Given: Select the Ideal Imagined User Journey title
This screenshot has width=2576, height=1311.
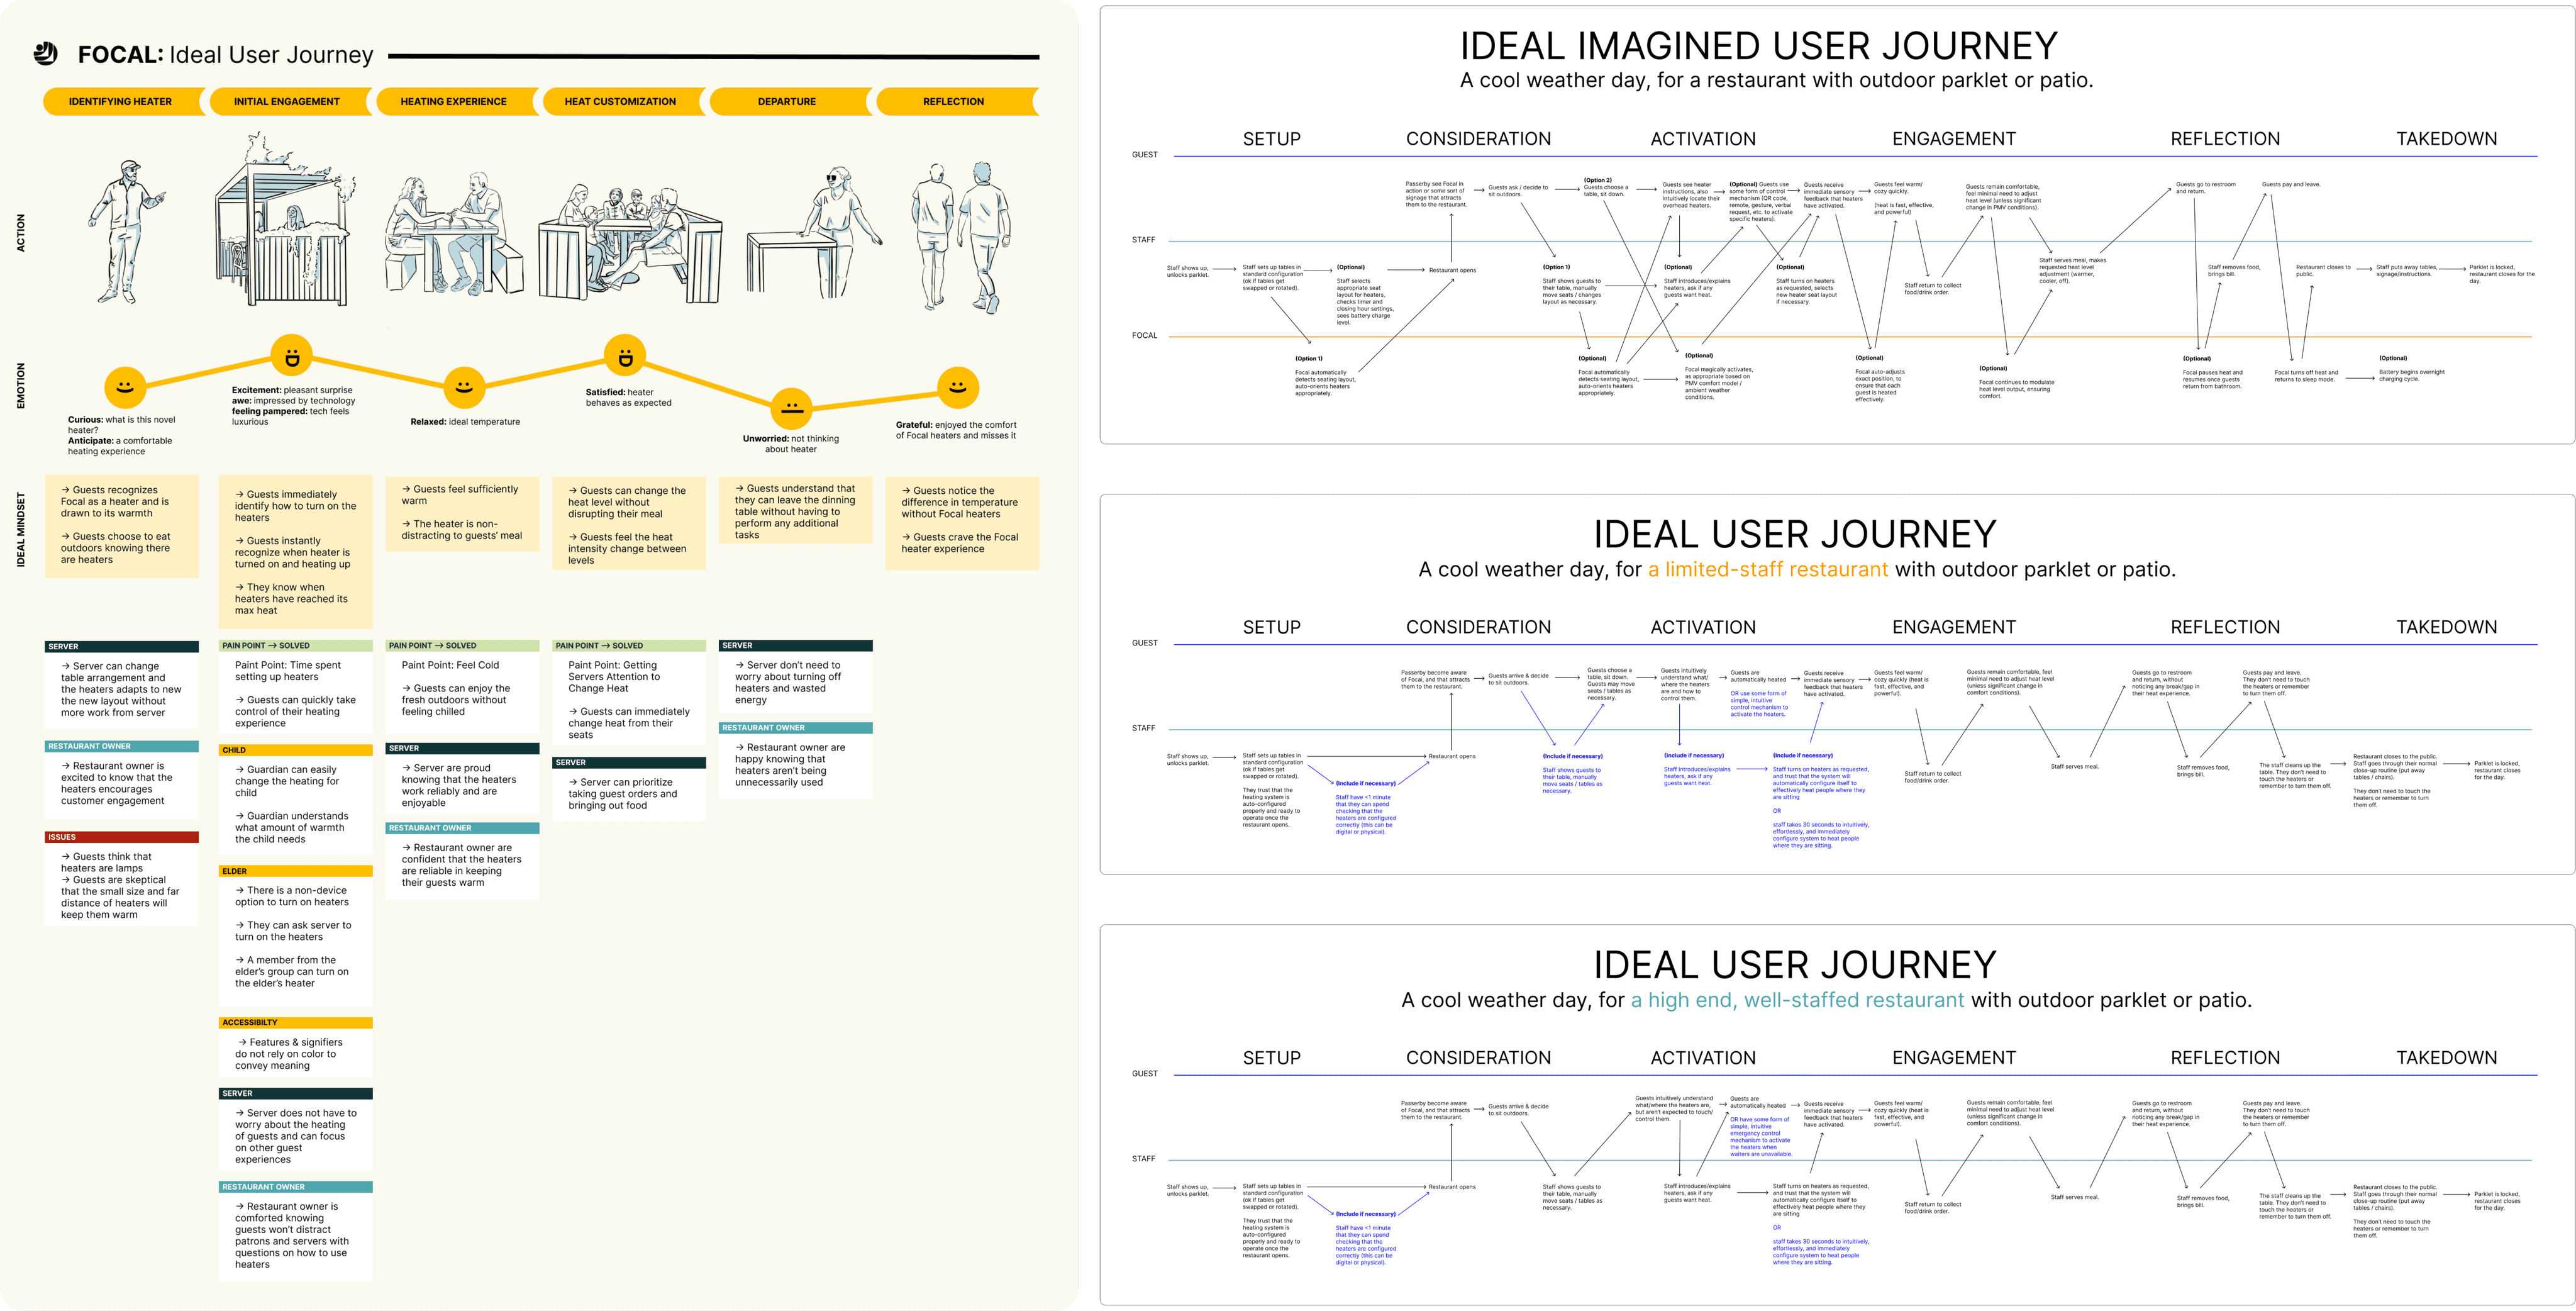Looking at the screenshot, I should [1758, 47].
